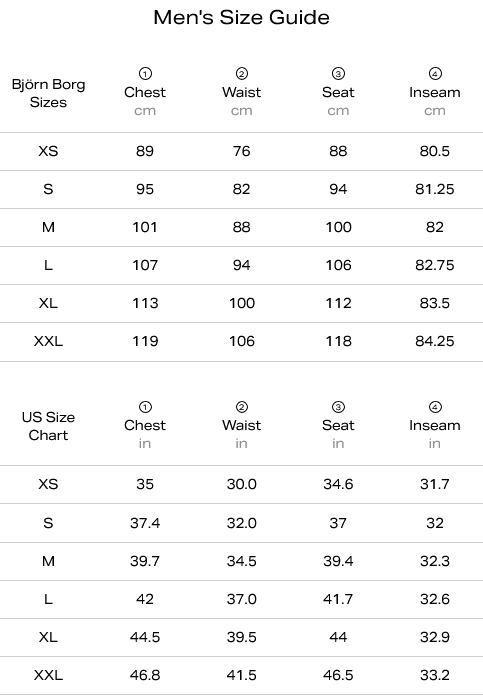Click the circled 2 icon above Waist in
The width and height of the screenshot is (483, 695).
pos(242,407)
